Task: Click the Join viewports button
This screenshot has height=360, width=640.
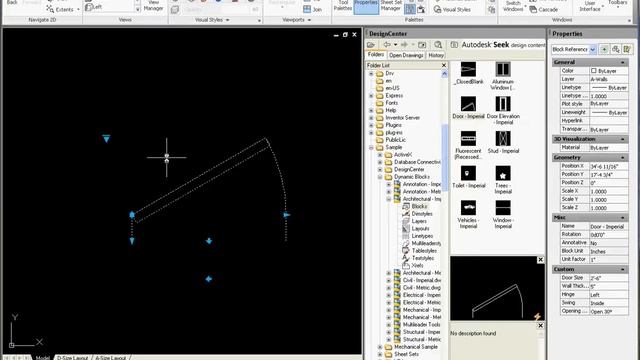Action: (313, 9)
